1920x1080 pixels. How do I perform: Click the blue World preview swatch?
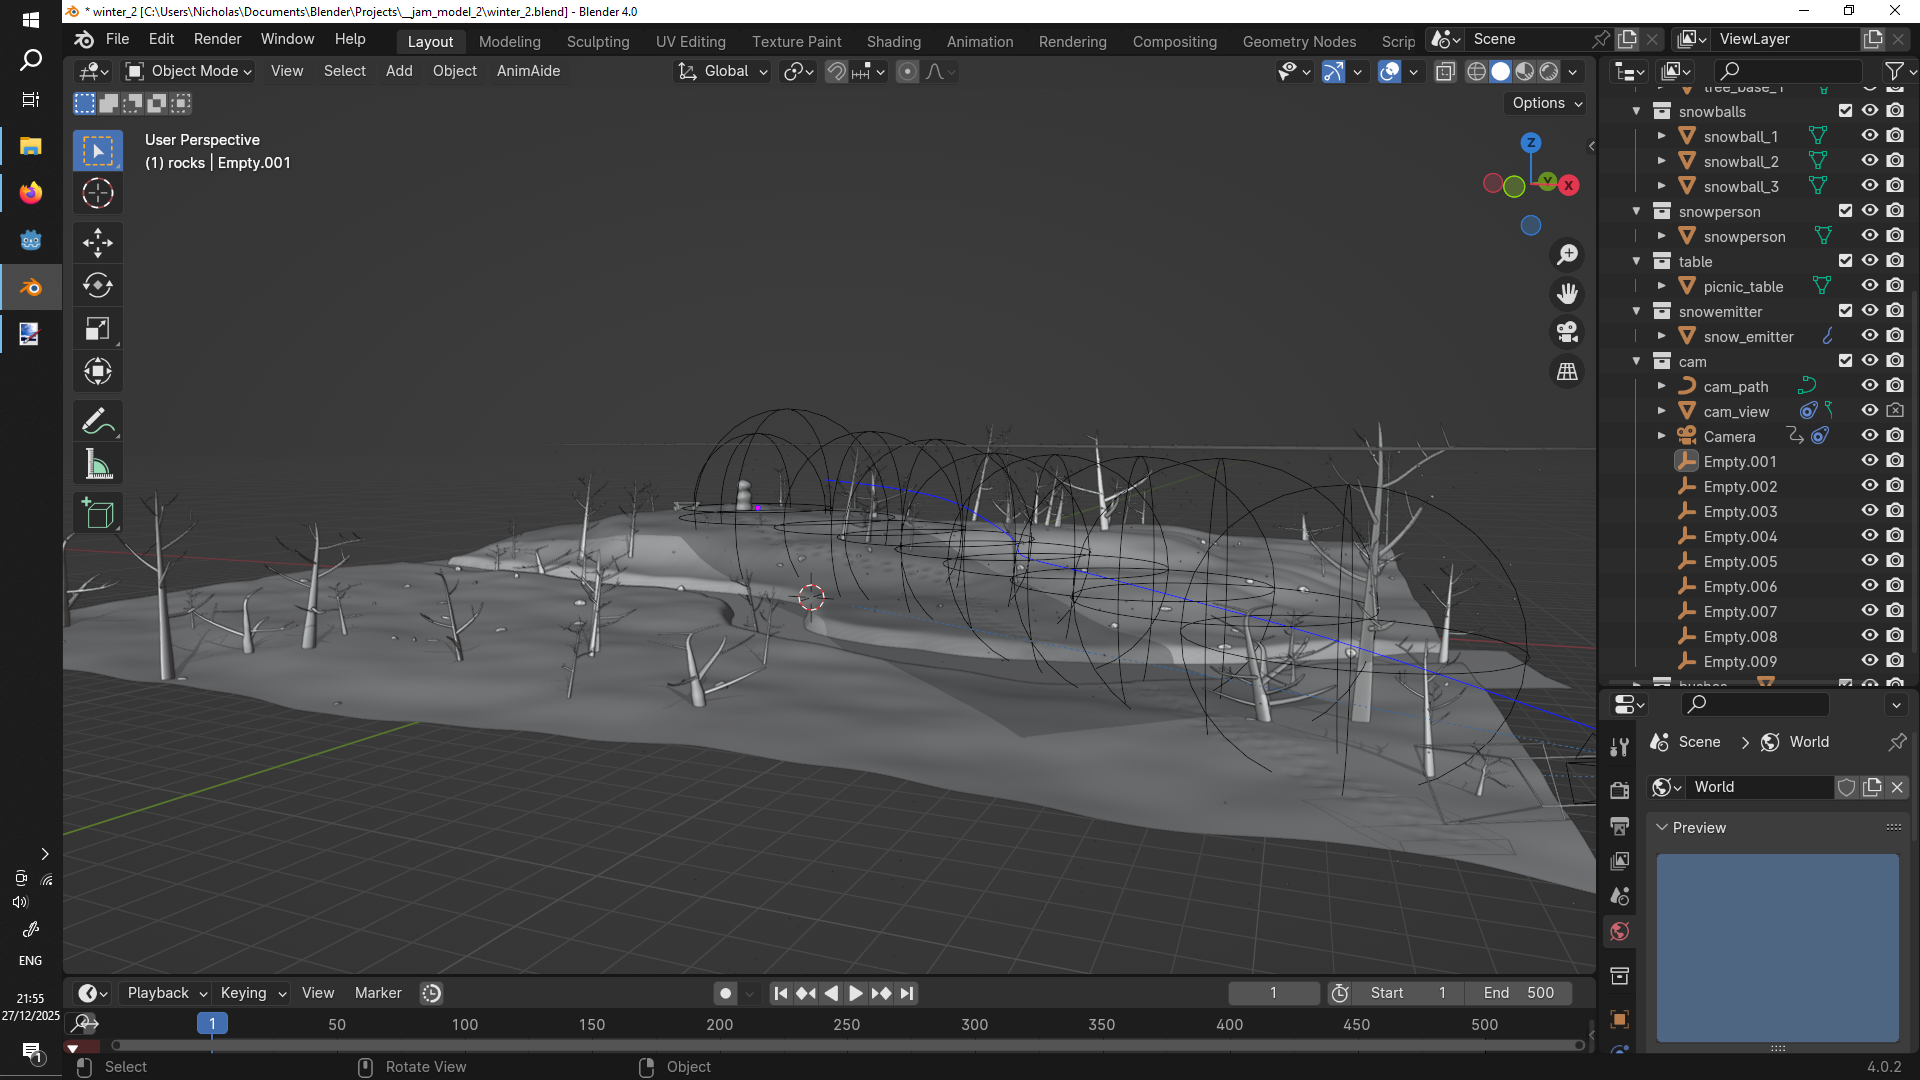tap(1777, 947)
